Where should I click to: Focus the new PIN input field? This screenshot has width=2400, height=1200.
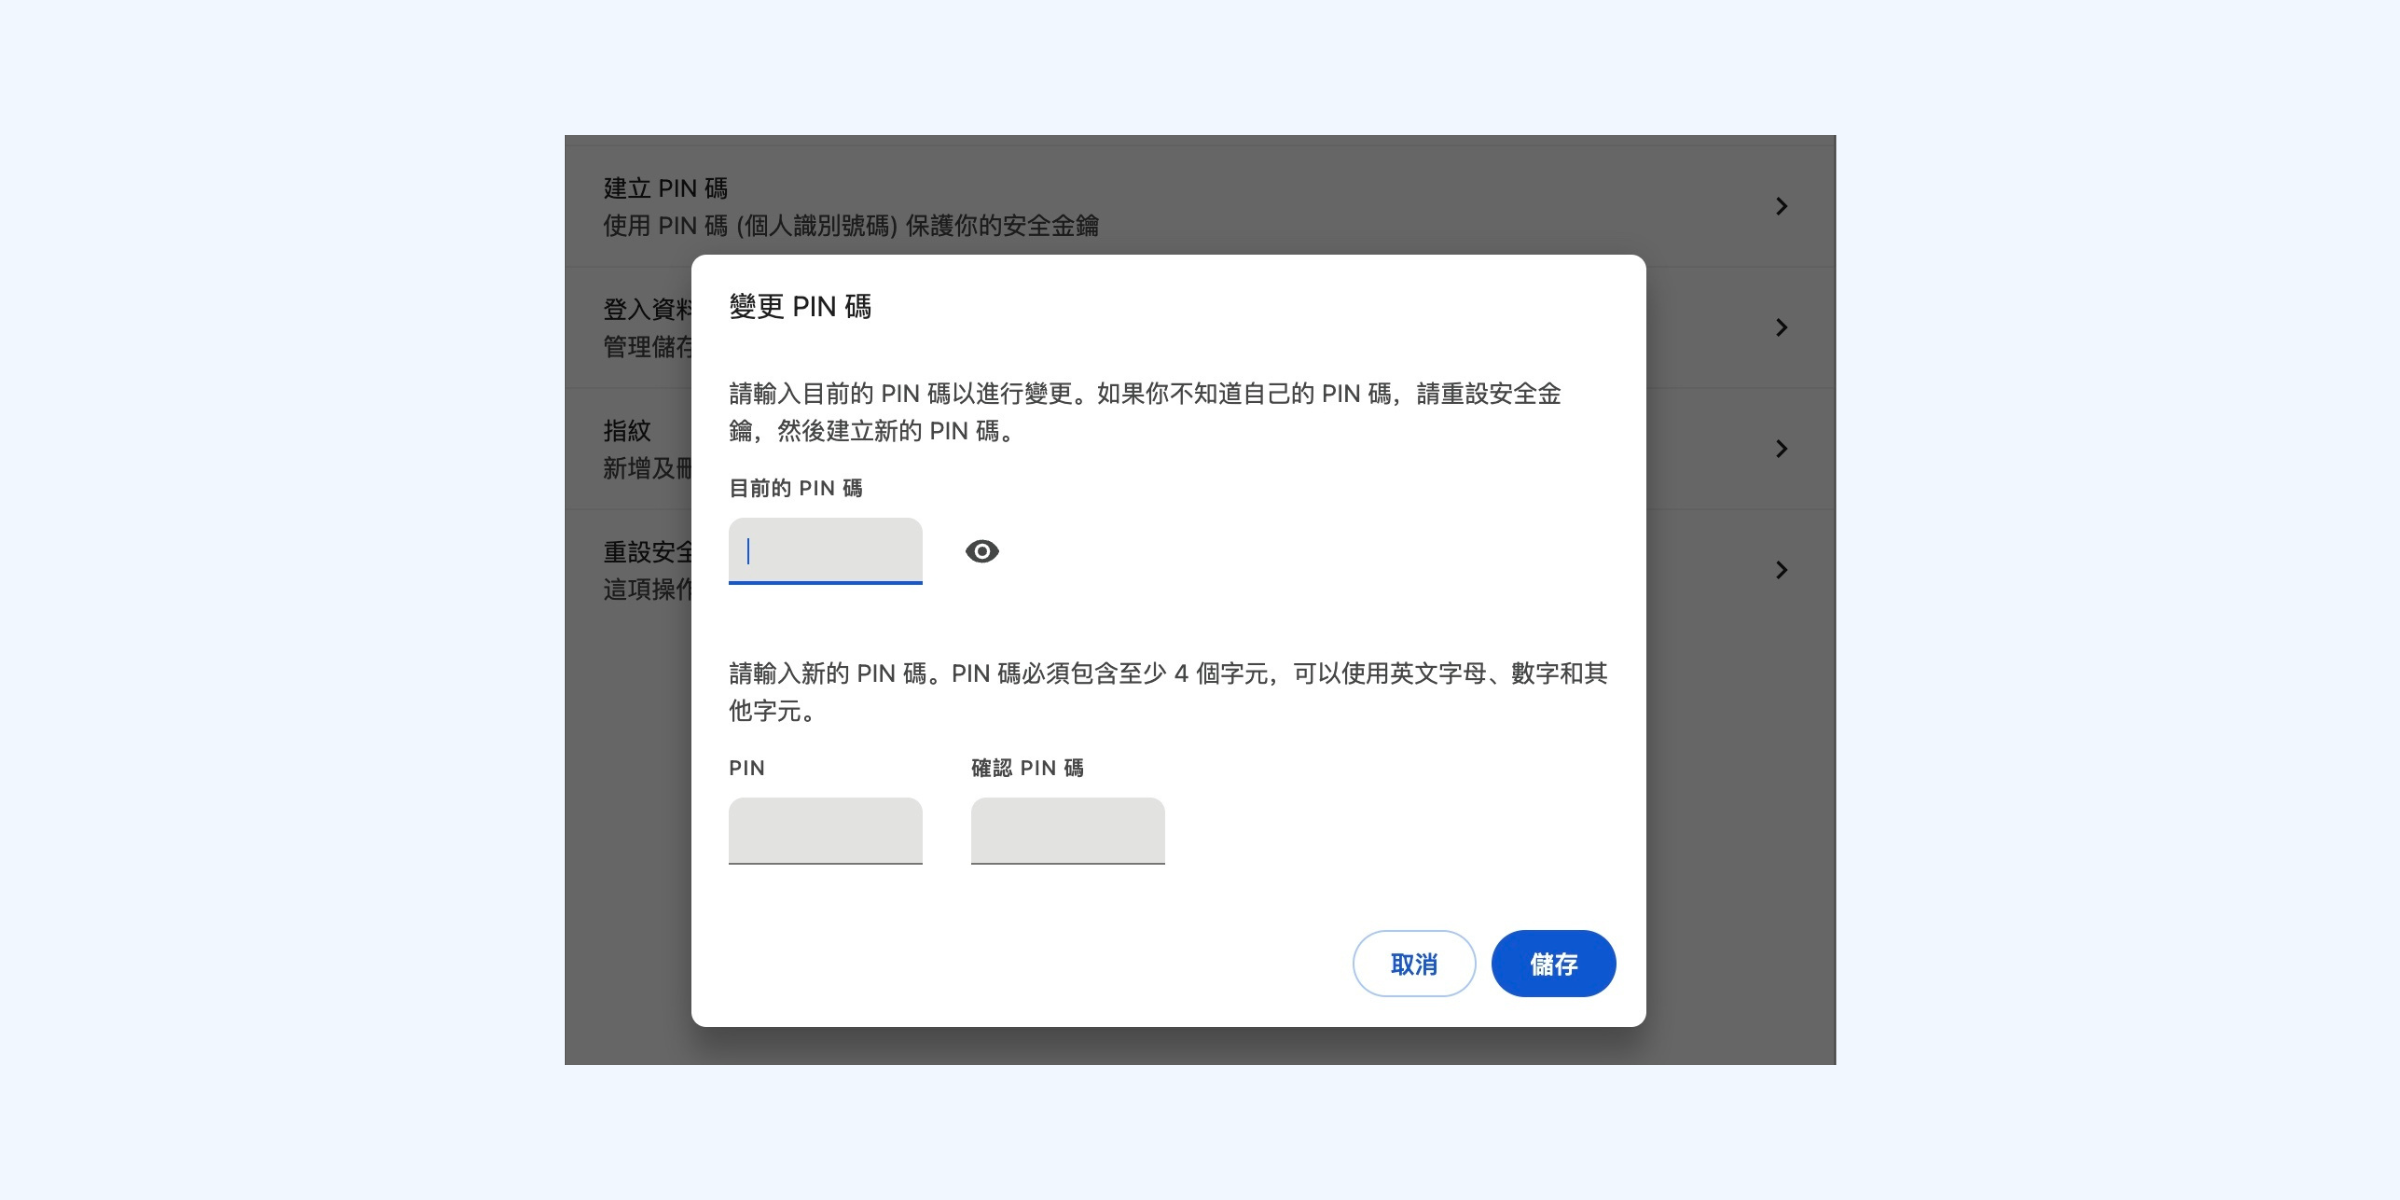tap(825, 830)
